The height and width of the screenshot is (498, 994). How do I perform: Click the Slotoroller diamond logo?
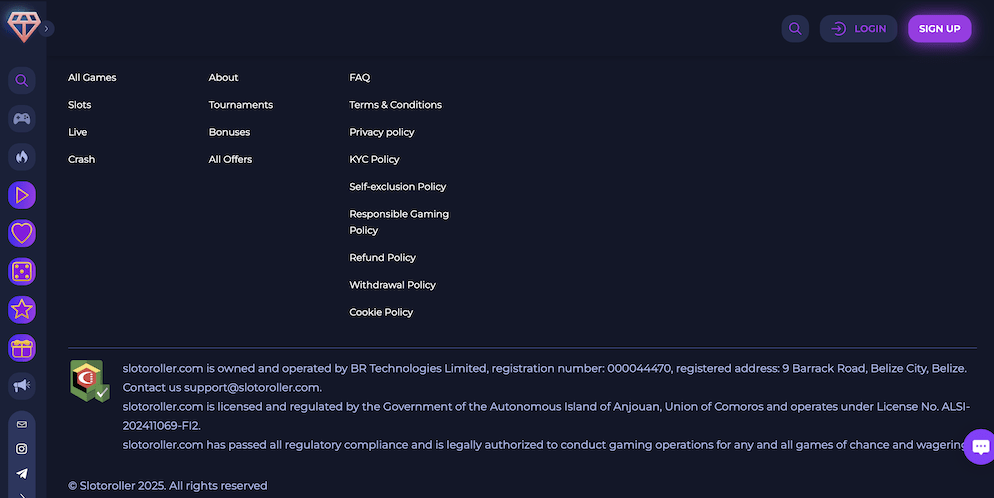(21, 26)
